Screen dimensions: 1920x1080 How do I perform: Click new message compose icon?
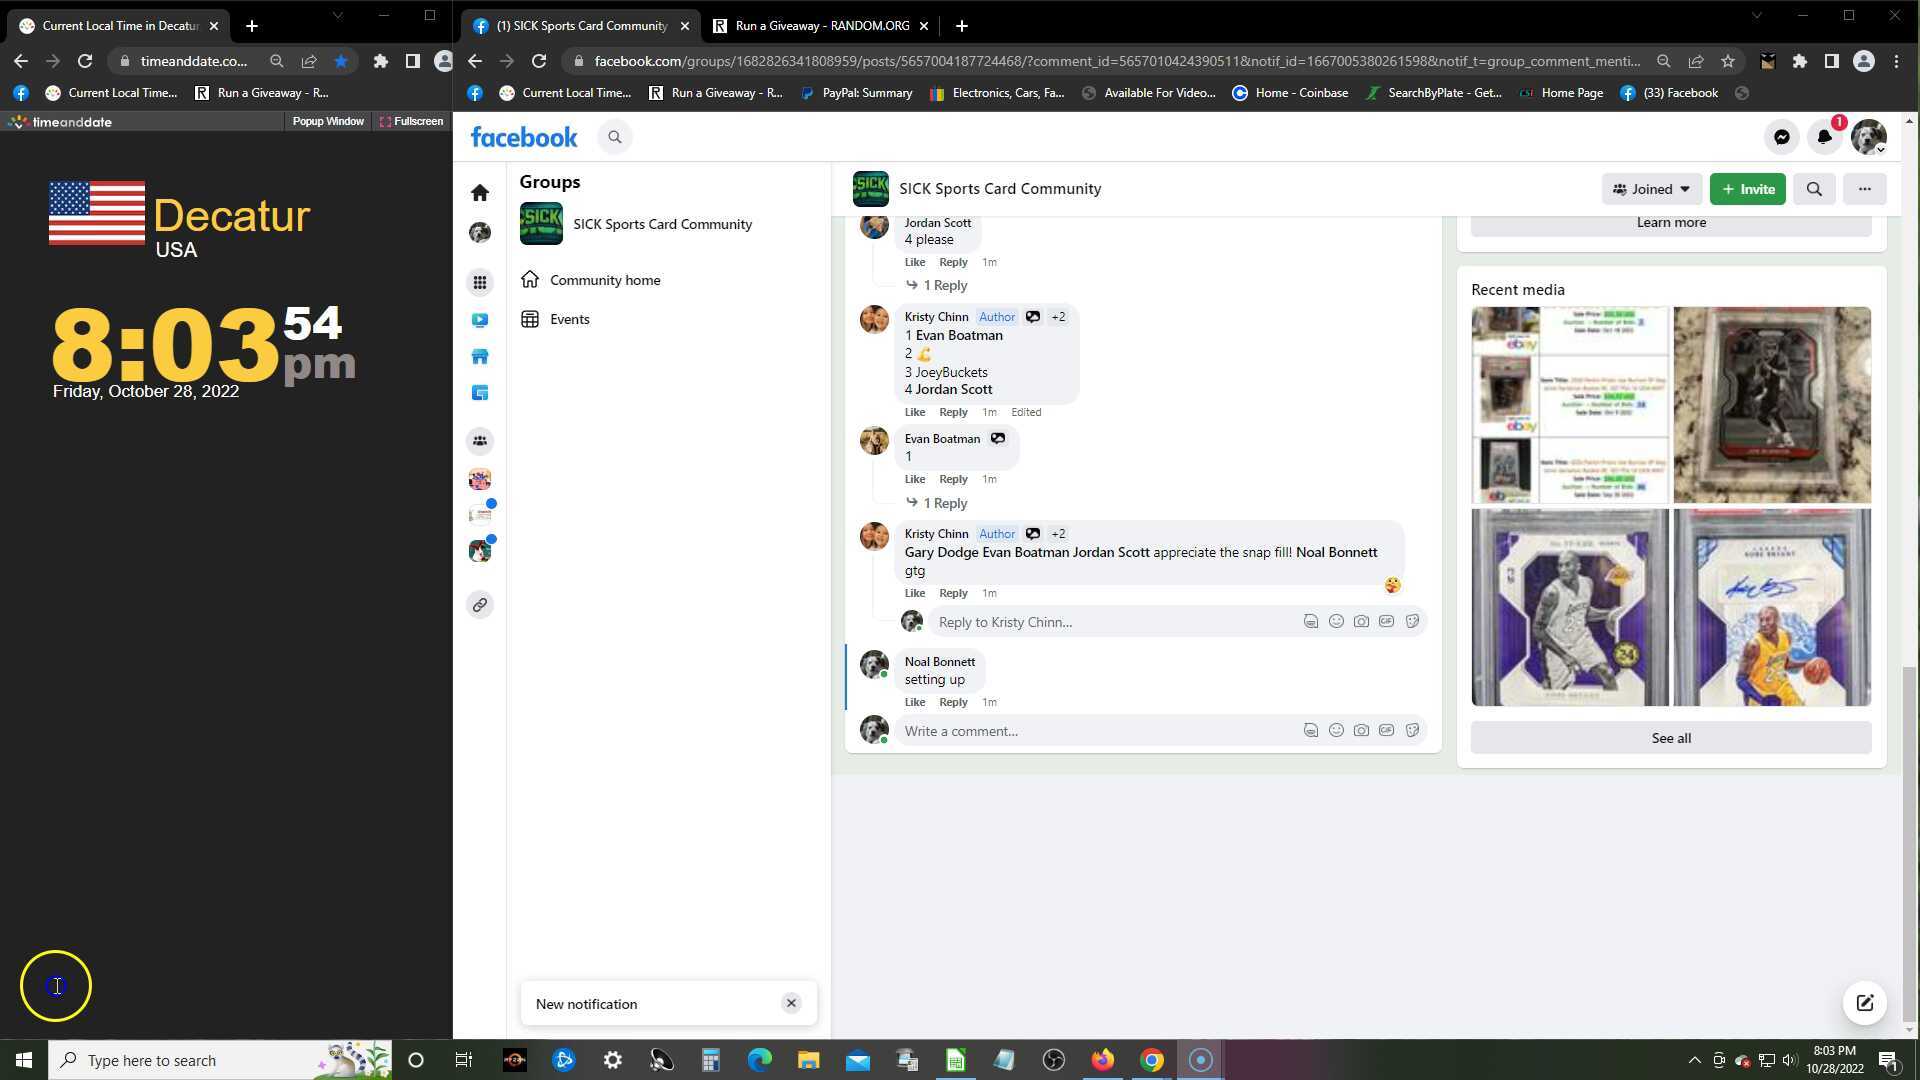[1864, 1003]
